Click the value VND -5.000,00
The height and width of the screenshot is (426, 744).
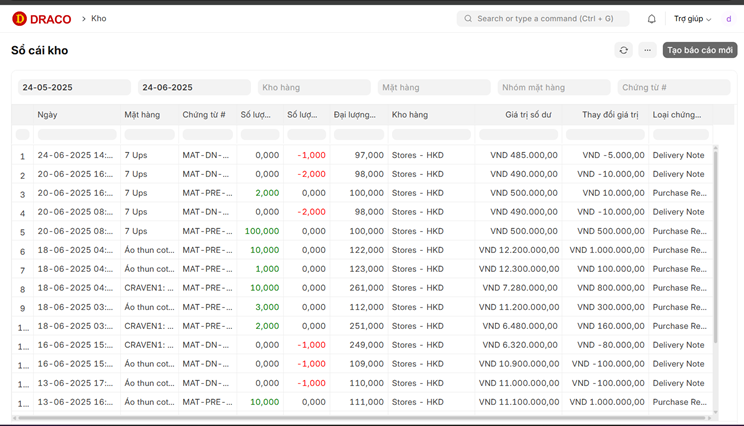[614, 155]
